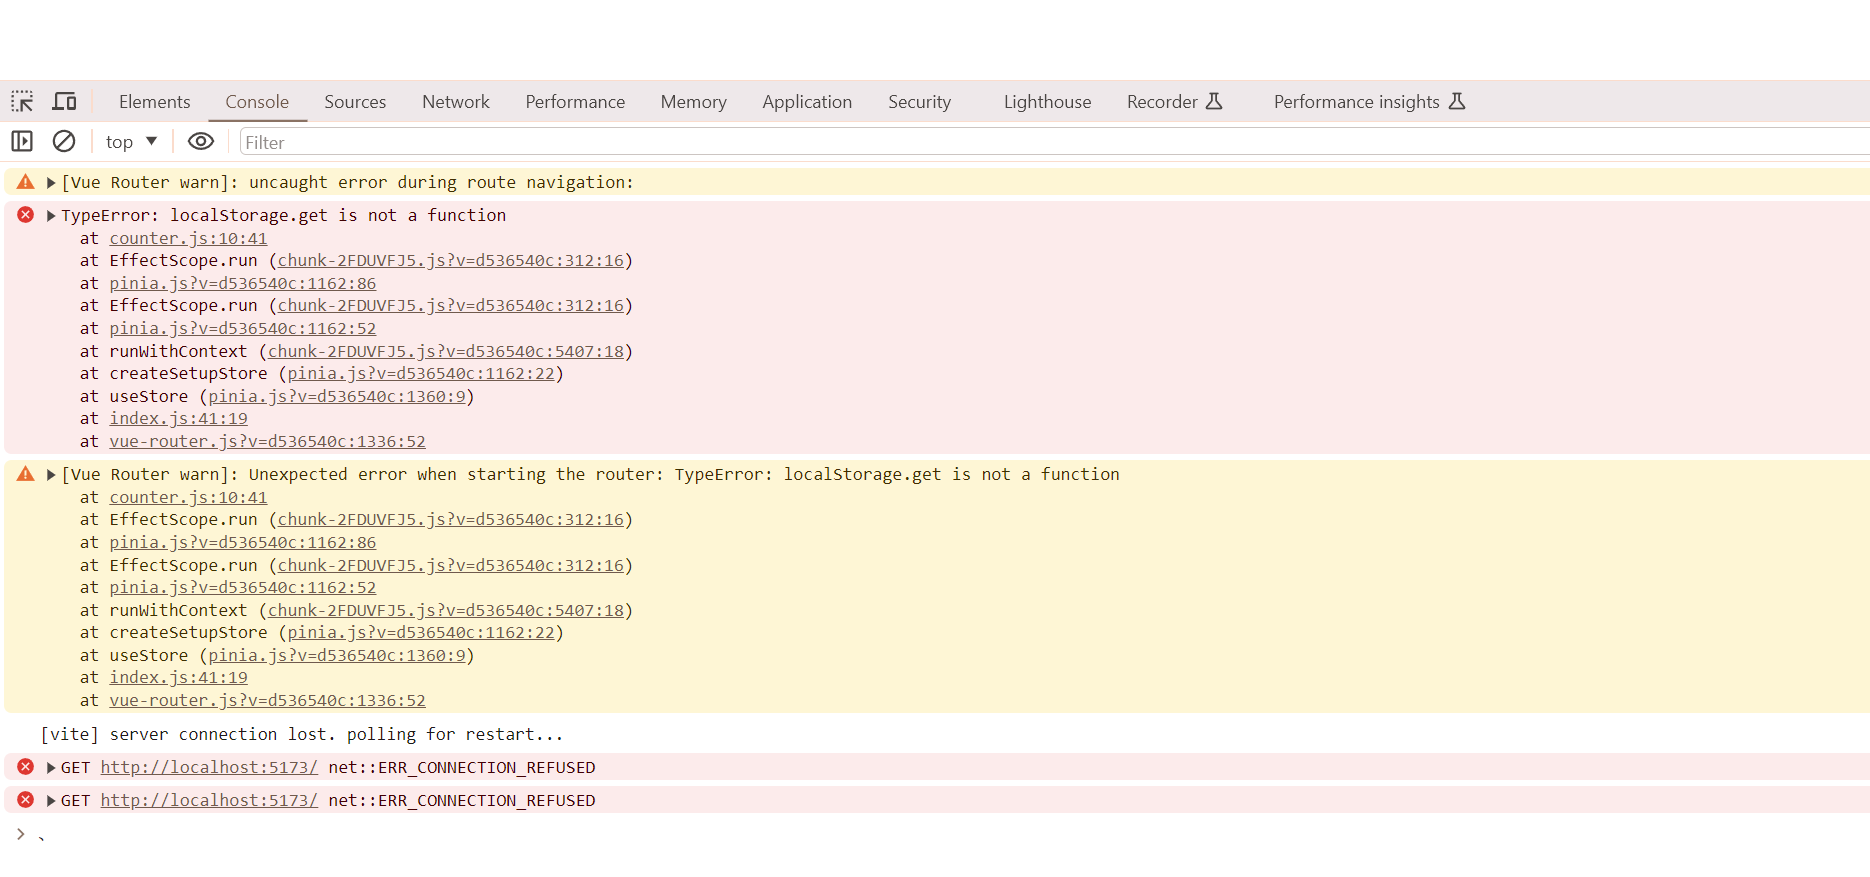Click error icon on second GET request row
Viewport: 1870px width, 877px height.
pyautogui.click(x=26, y=800)
